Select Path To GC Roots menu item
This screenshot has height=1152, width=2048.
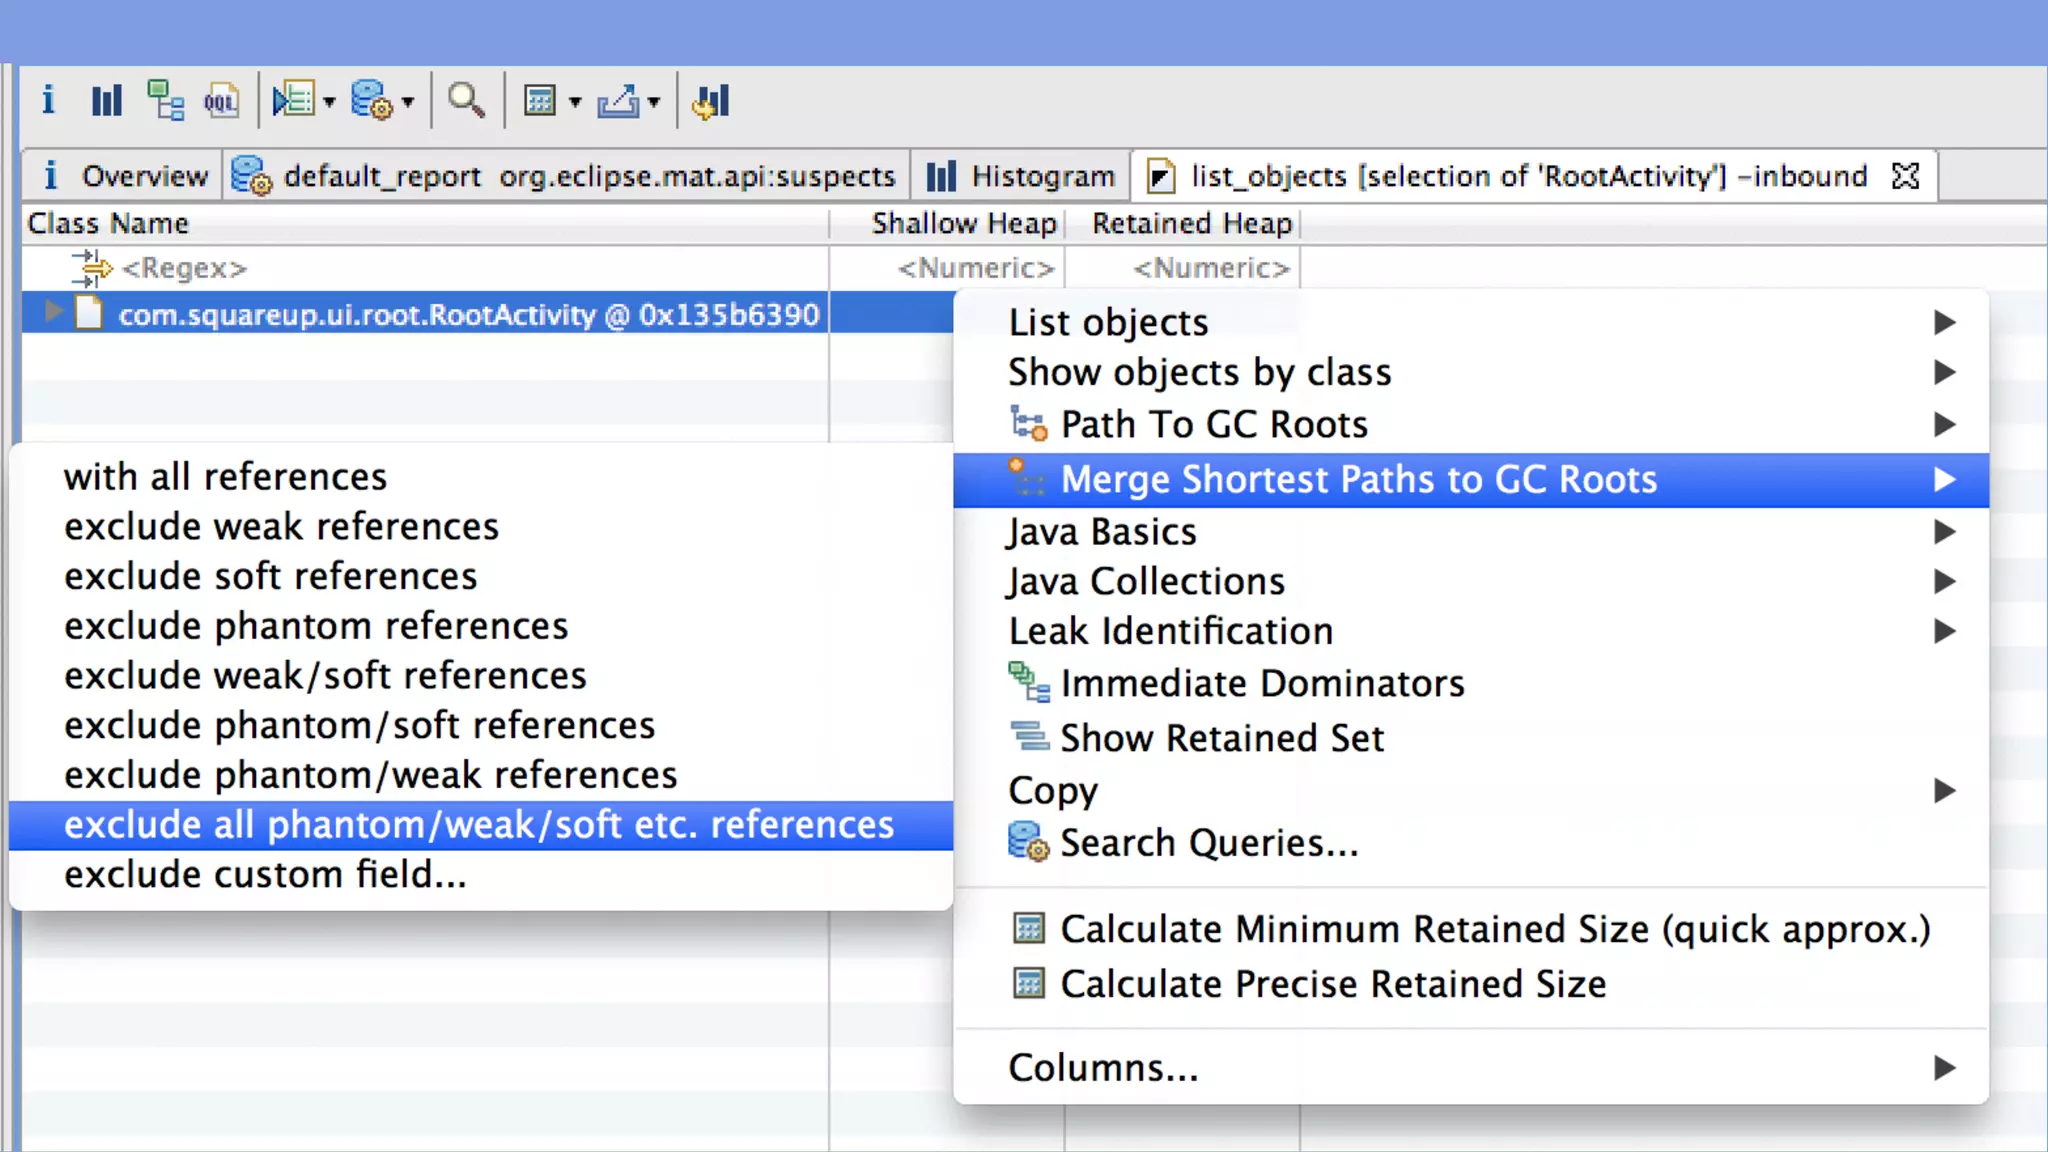pyautogui.click(x=1213, y=425)
